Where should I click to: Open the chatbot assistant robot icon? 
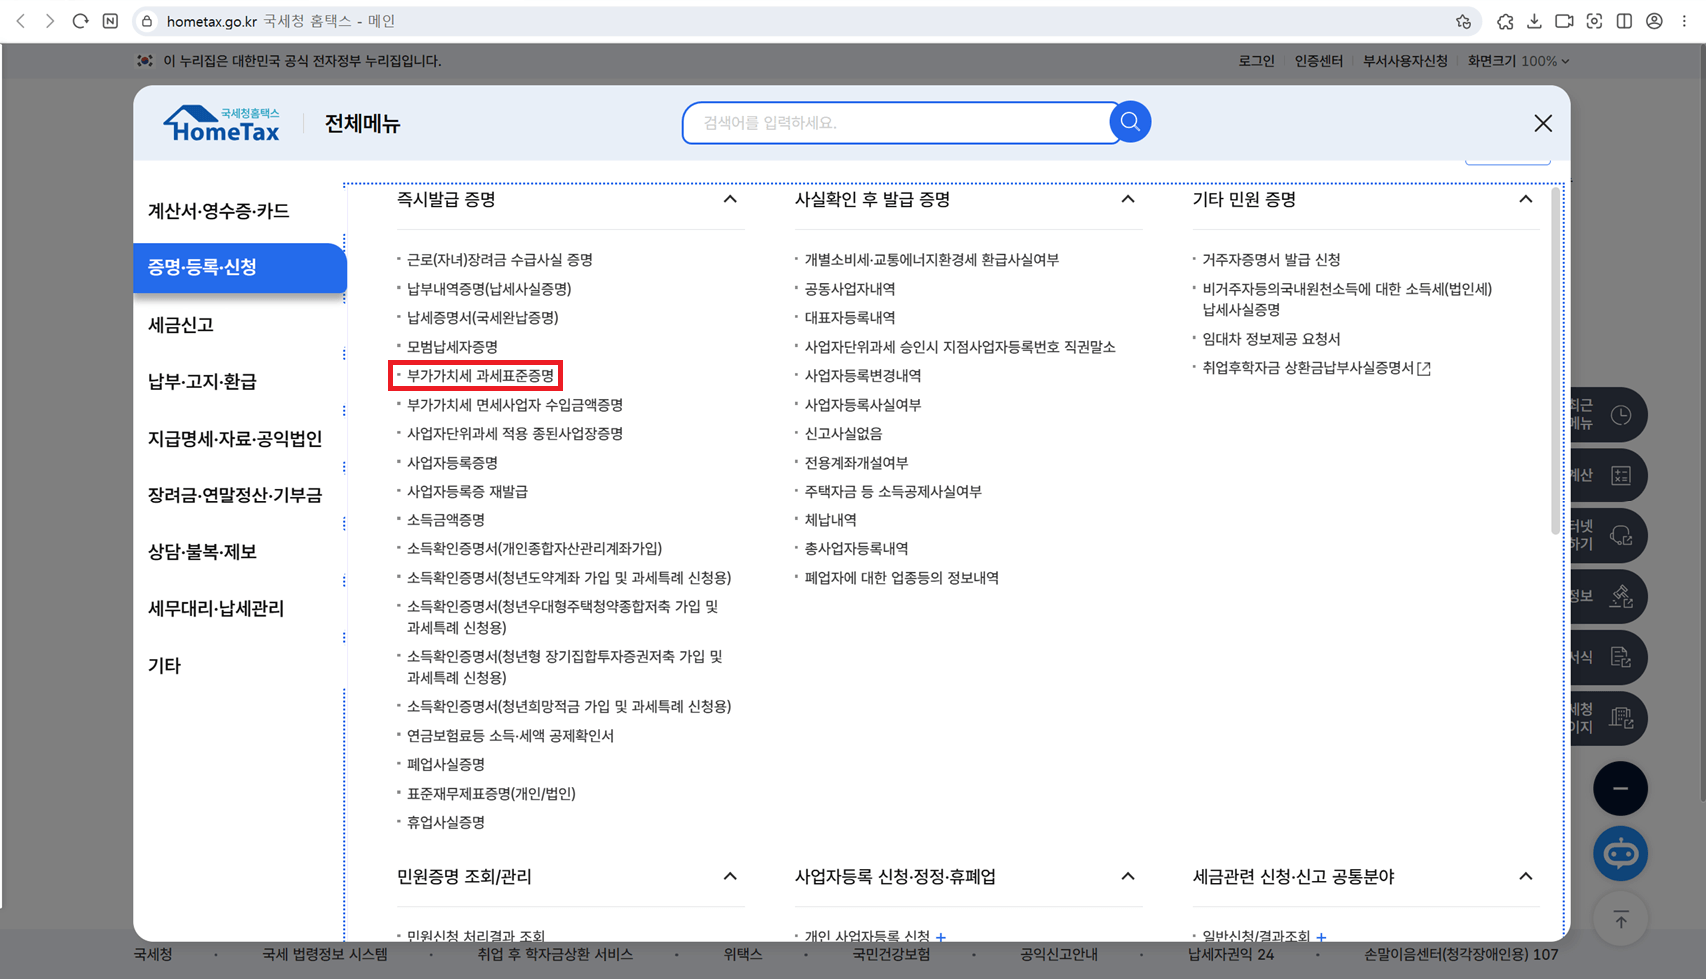click(1620, 853)
